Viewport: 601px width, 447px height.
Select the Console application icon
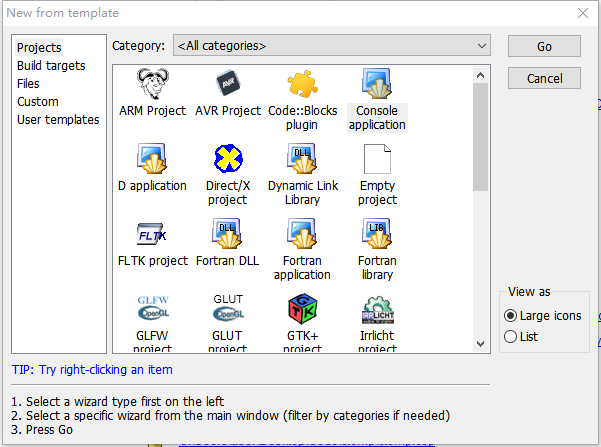coord(377,83)
